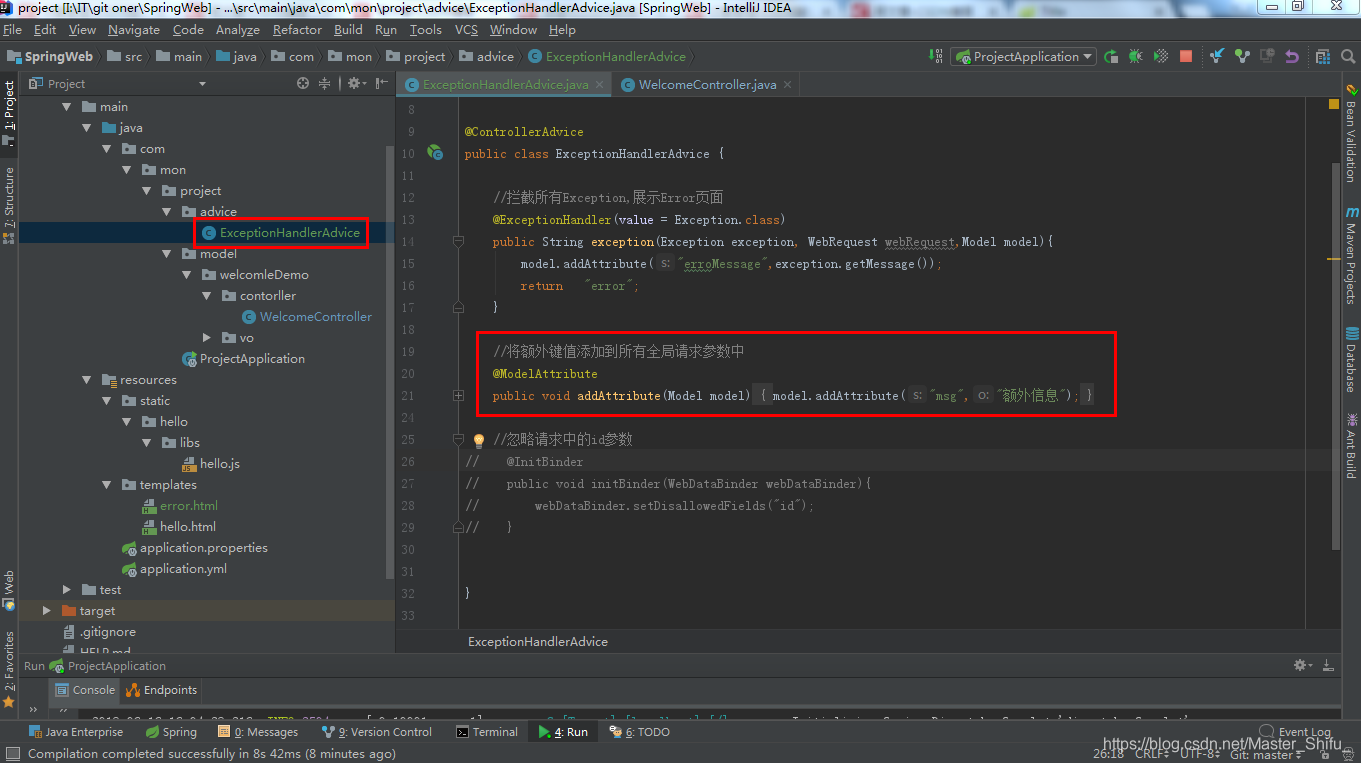This screenshot has height=763, width=1361.
Task: Collapse the templates folder node
Action: pos(107,485)
